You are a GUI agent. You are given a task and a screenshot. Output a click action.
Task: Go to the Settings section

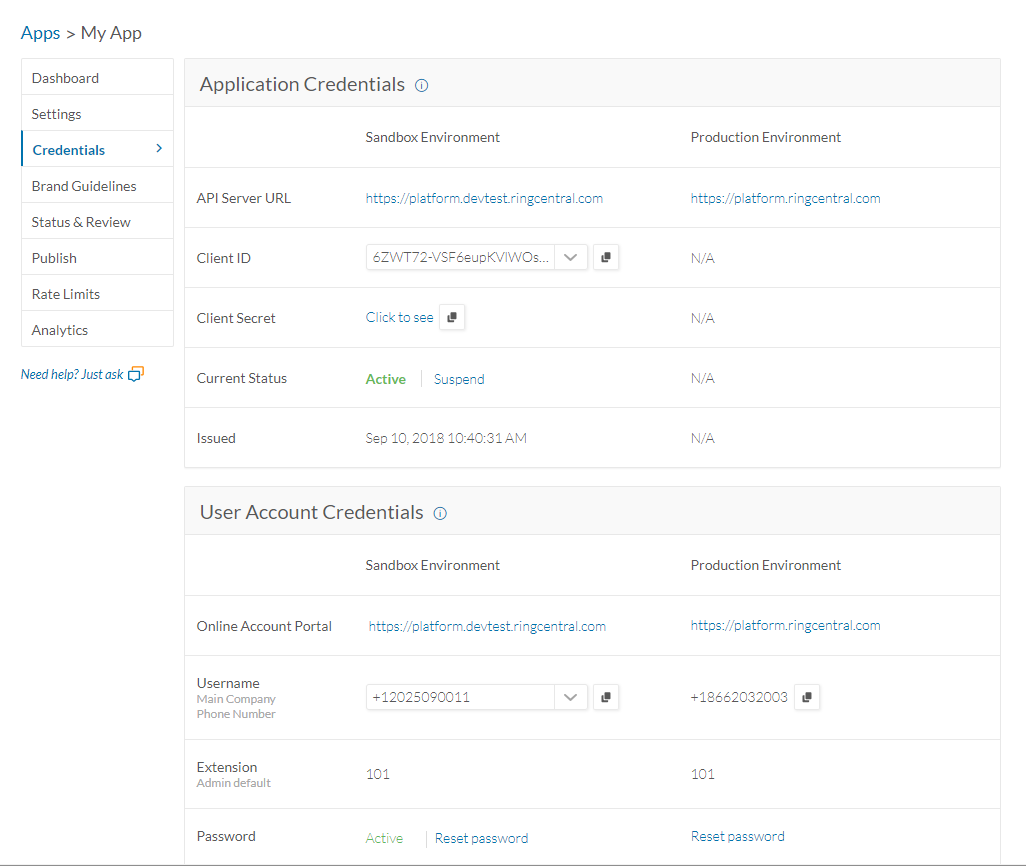click(x=56, y=114)
